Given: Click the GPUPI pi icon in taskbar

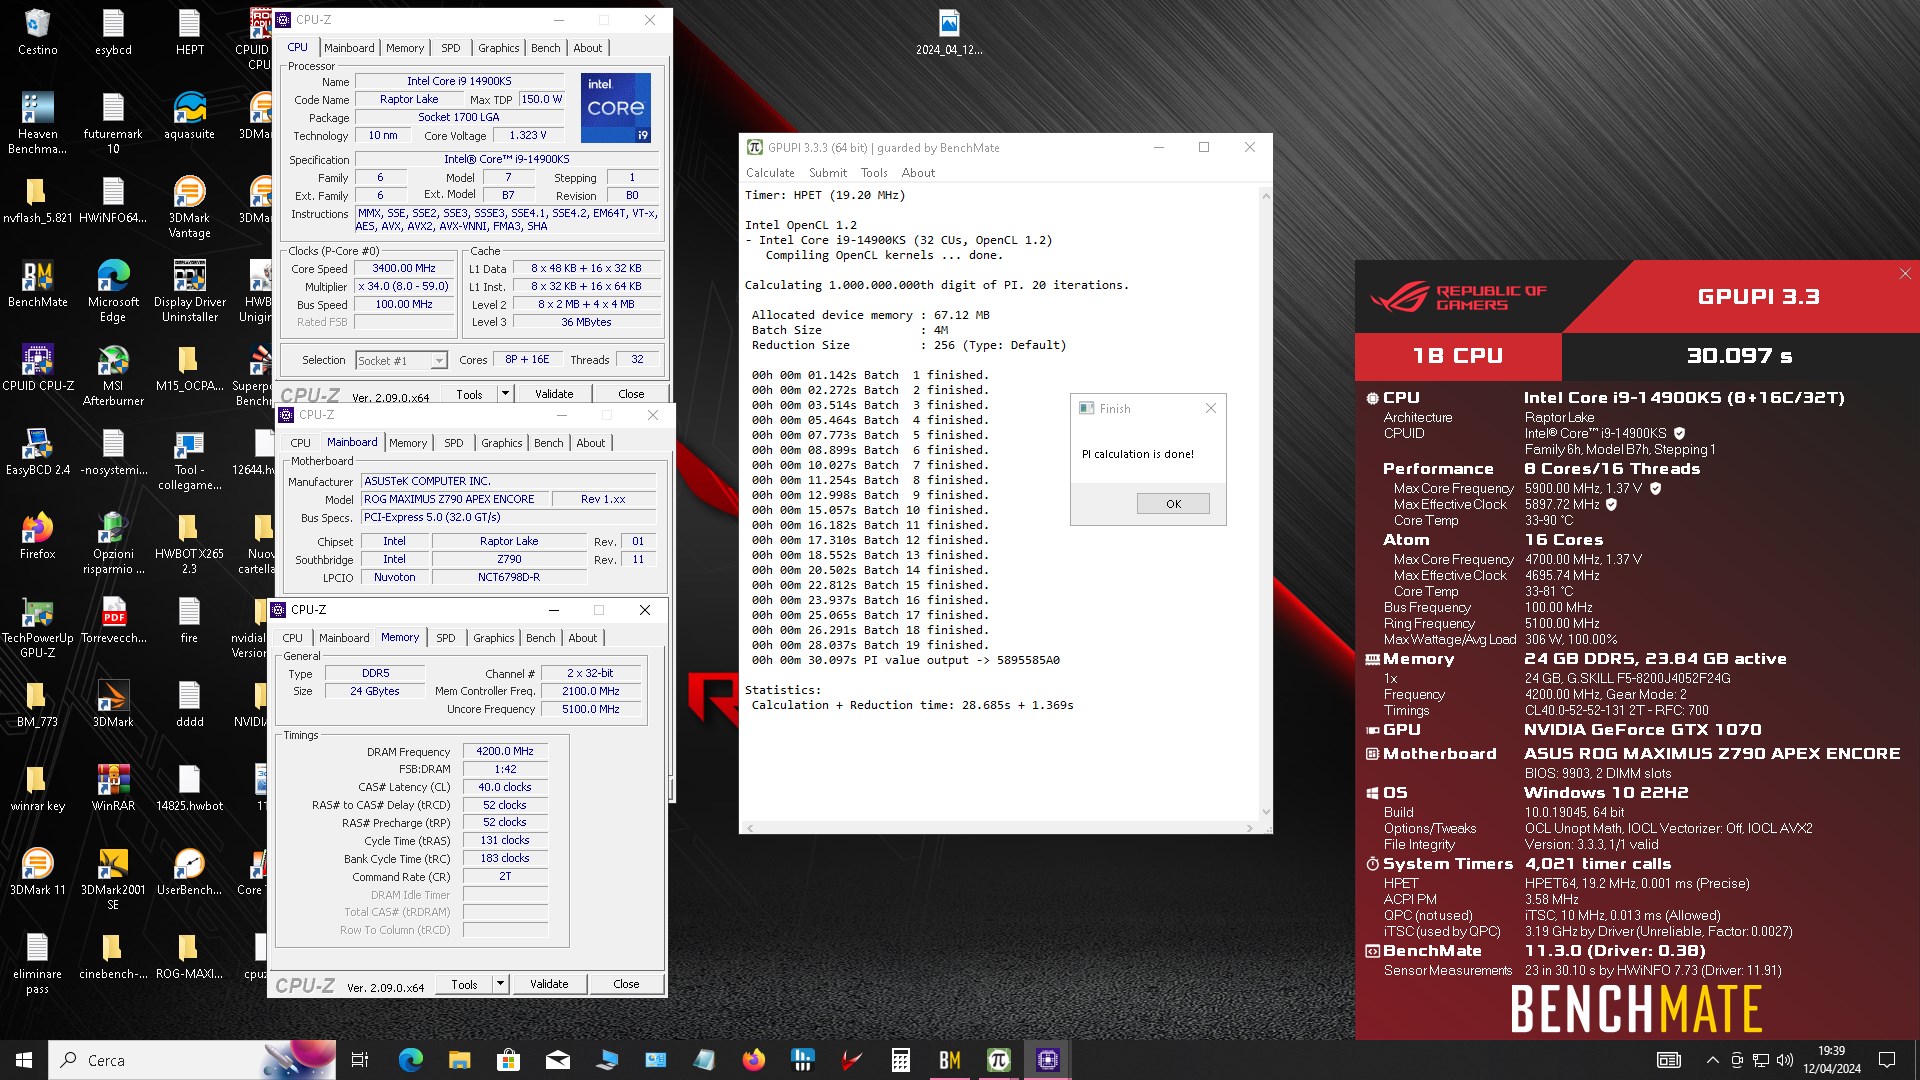Looking at the screenshot, I should tap(998, 1060).
